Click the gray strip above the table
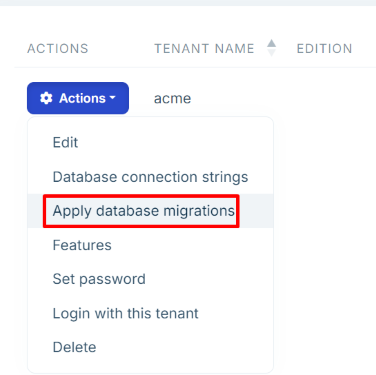The image size is (376, 375). click(x=188, y=3)
